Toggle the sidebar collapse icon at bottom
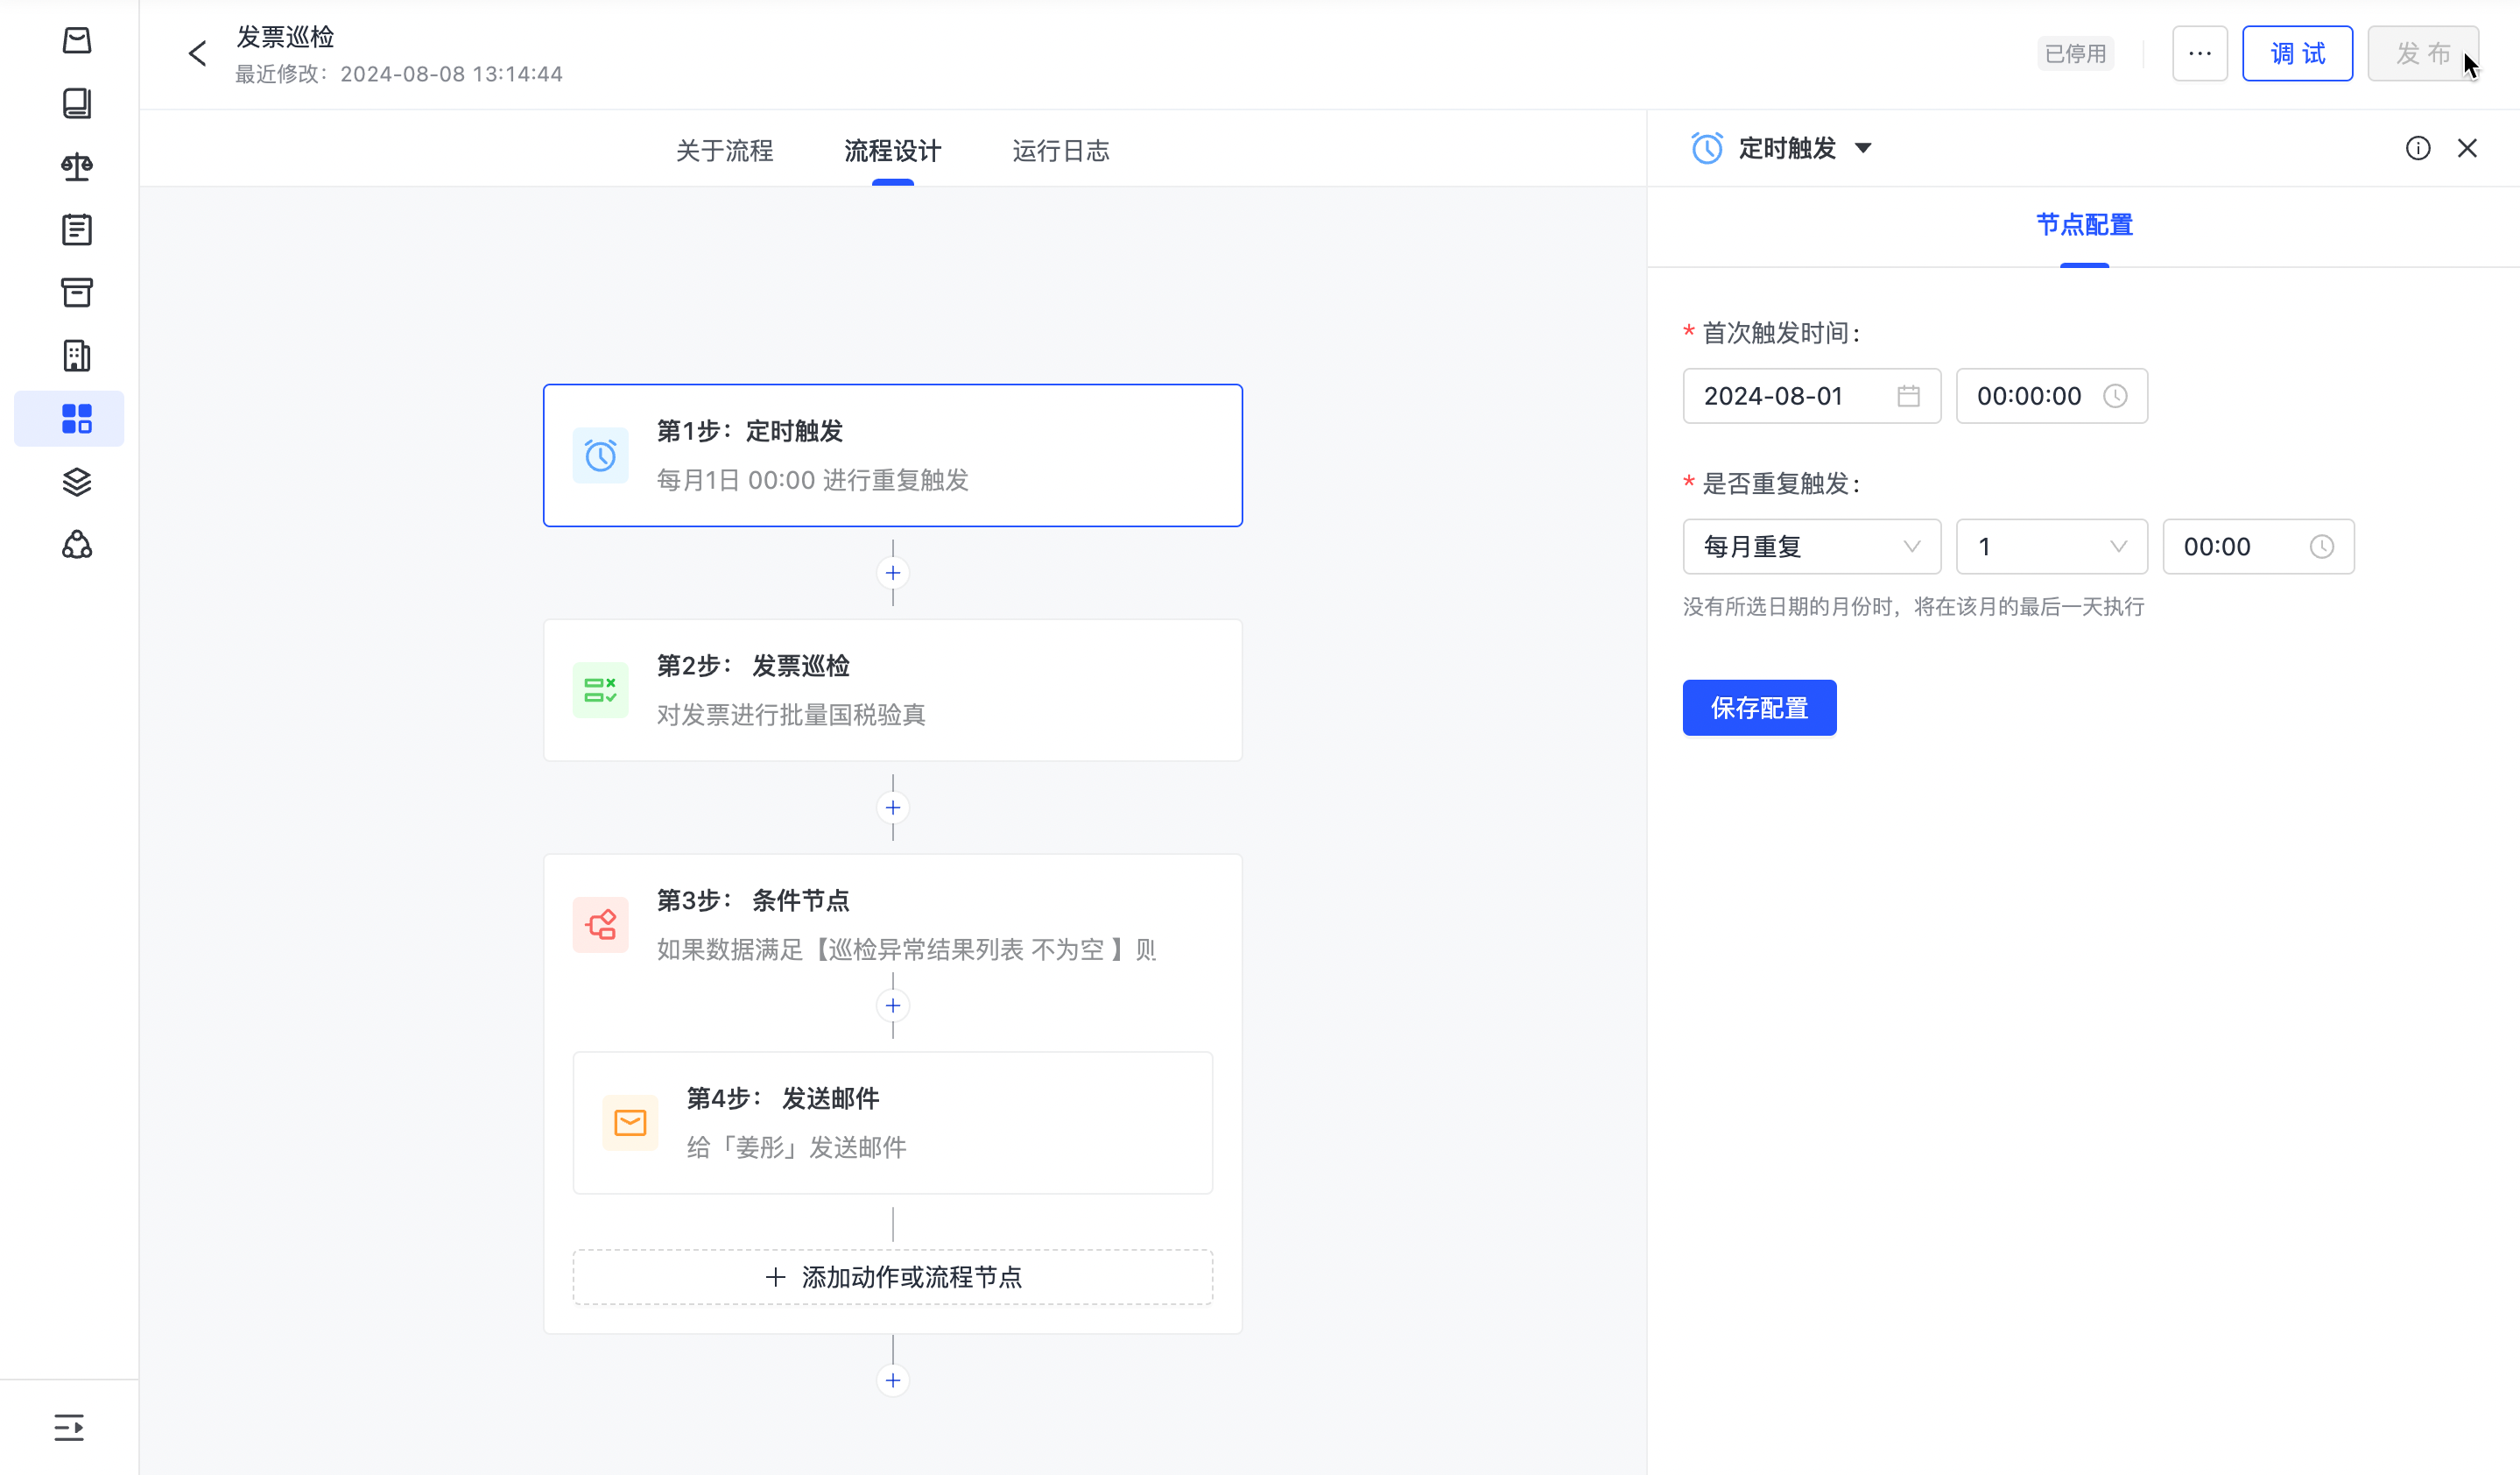2520x1475 pixels. coord(69,1427)
